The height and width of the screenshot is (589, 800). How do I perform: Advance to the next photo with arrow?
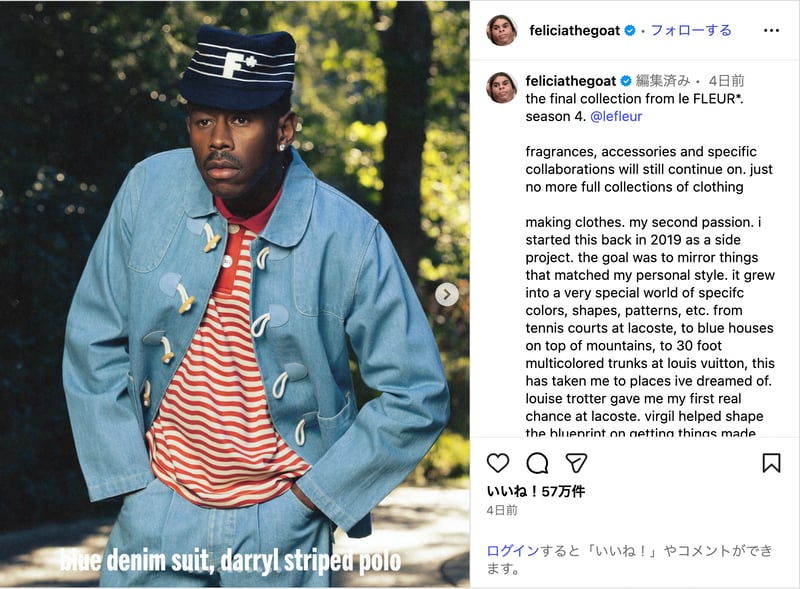coord(447,294)
